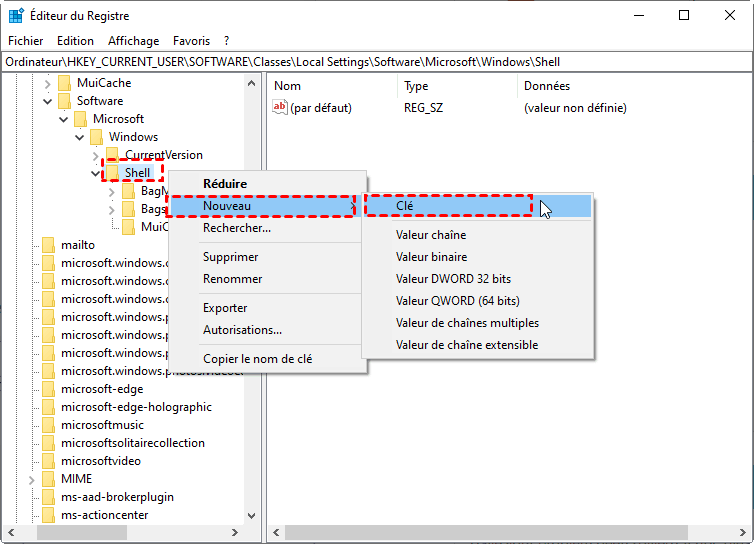
Task: Open the Nouveau submenu
Action: 267,206
